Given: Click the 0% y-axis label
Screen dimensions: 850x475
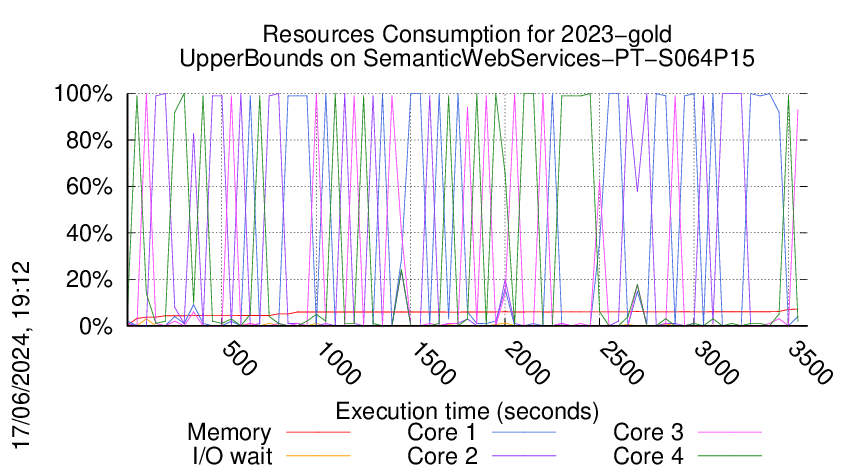Looking at the screenshot, I should click(x=96, y=326).
